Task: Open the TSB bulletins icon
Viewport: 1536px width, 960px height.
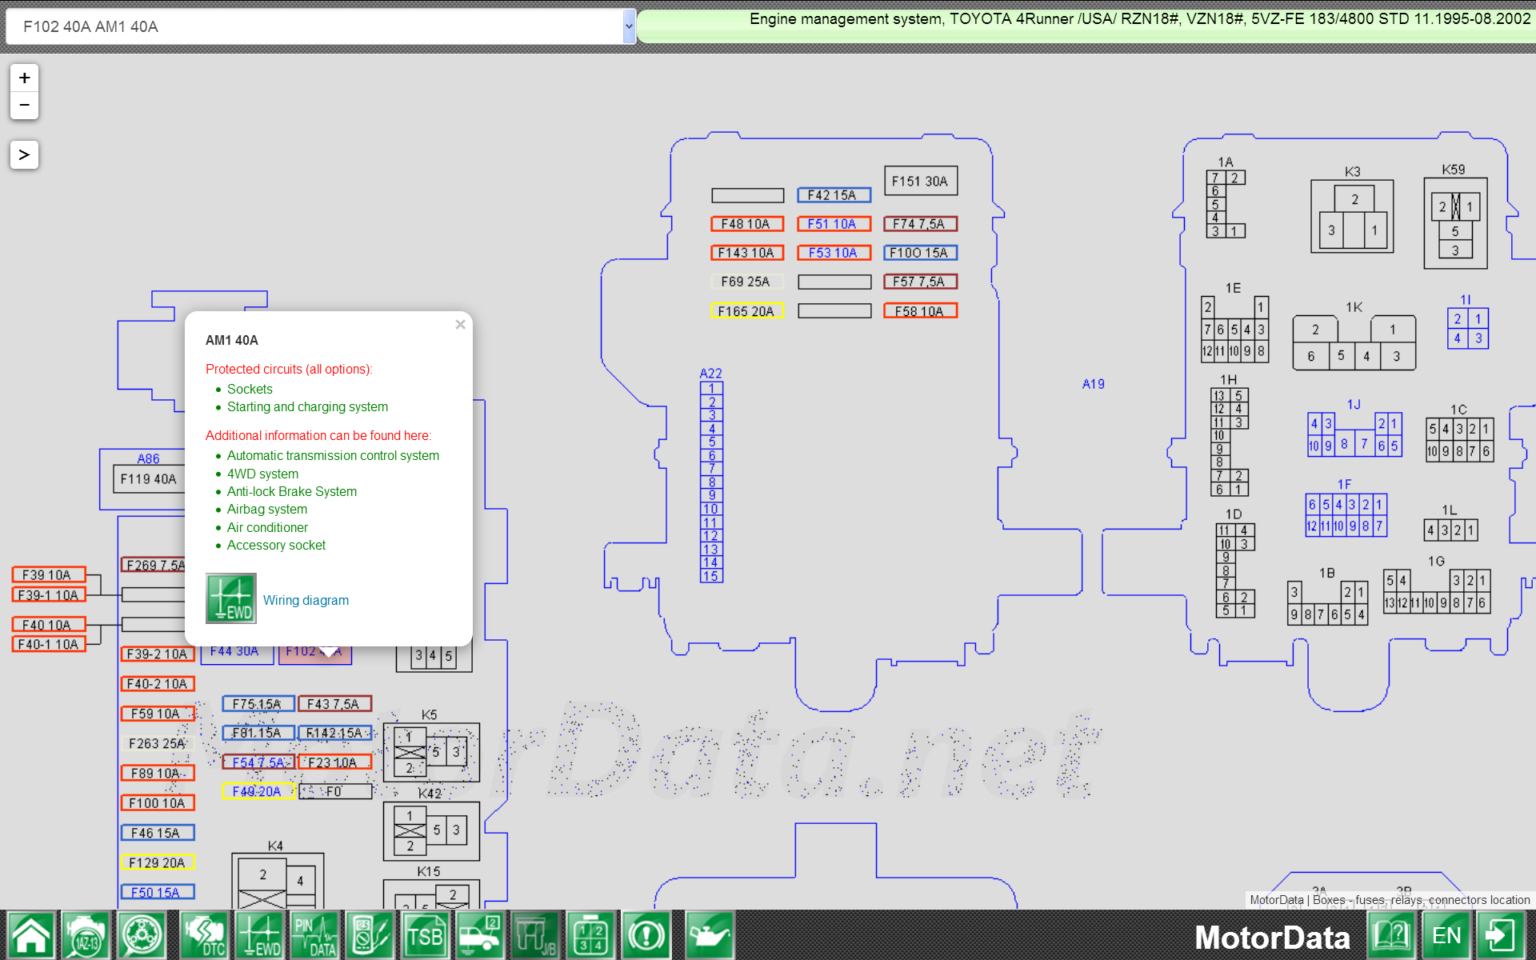Action: (425, 936)
